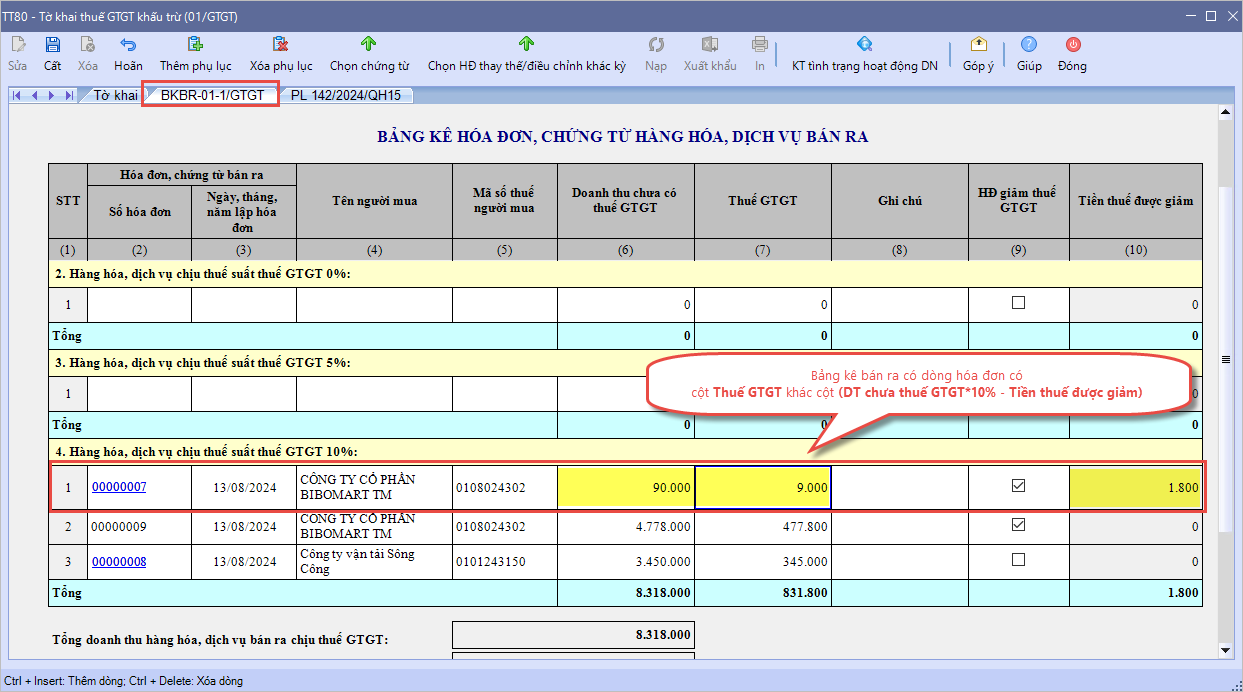The width and height of the screenshot is (1243, 692).
Task: Check HĐ giảm thuế for invoice 00000008
Action: pyautogui.click(x=1018, y=560)
